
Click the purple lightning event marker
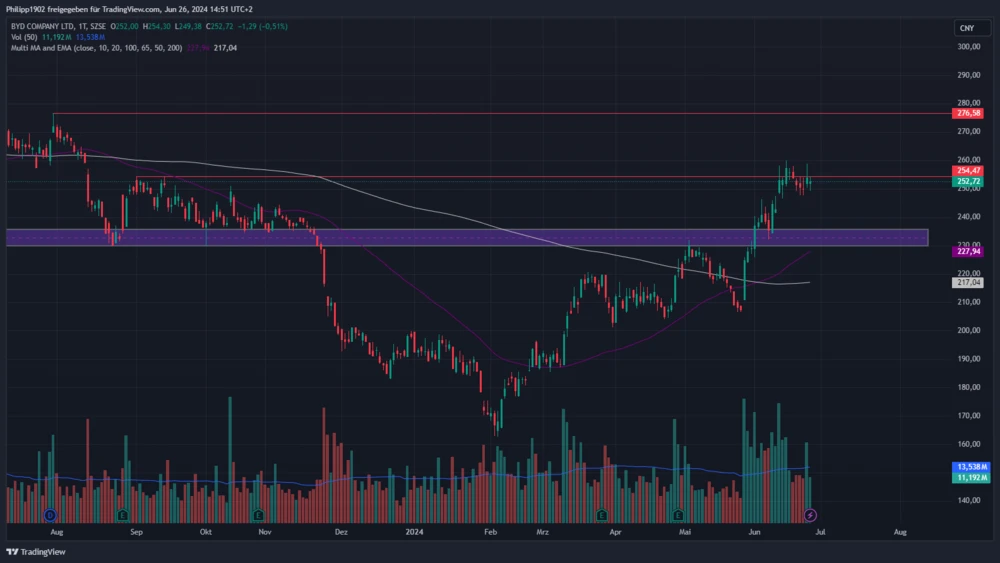(x=811, y=515)
